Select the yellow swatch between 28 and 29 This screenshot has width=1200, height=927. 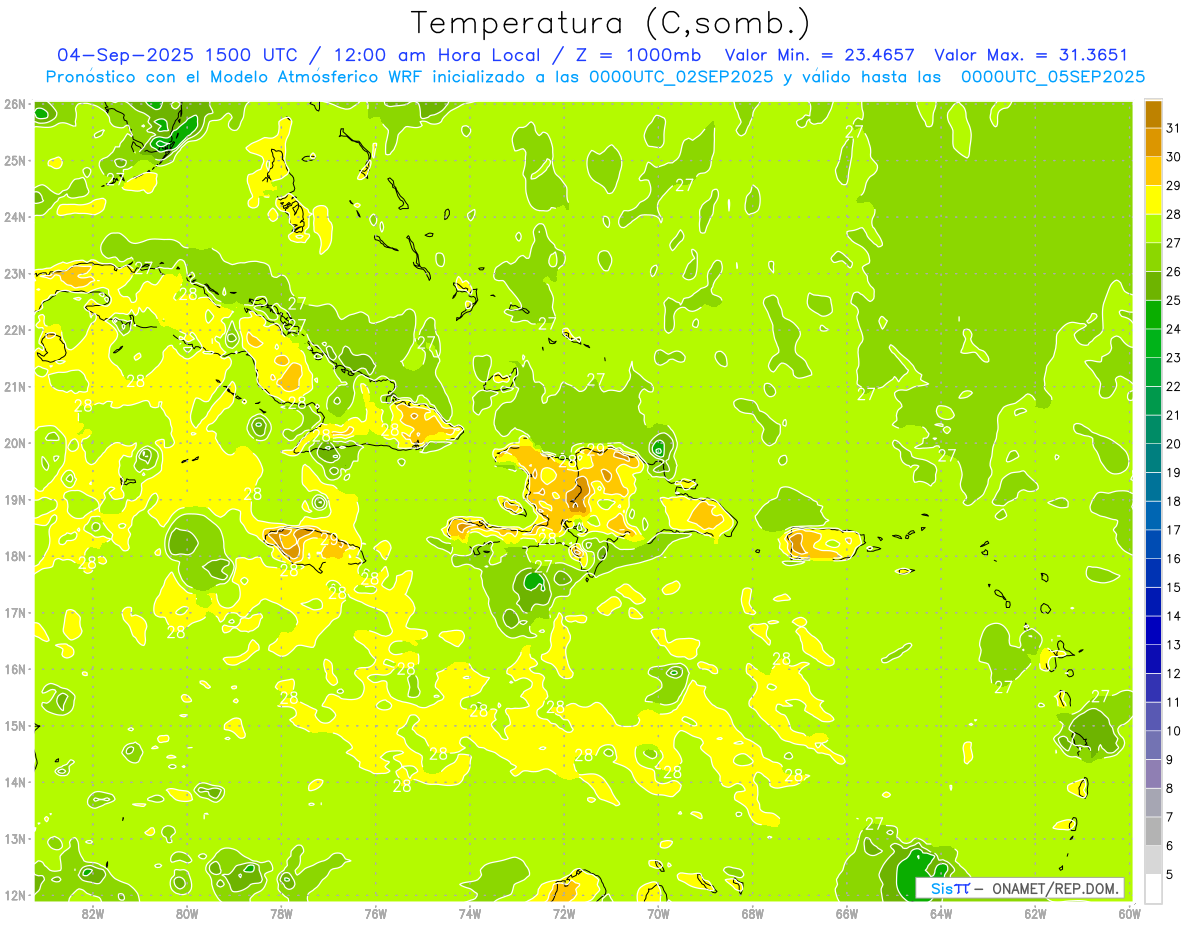[1154, 200]
